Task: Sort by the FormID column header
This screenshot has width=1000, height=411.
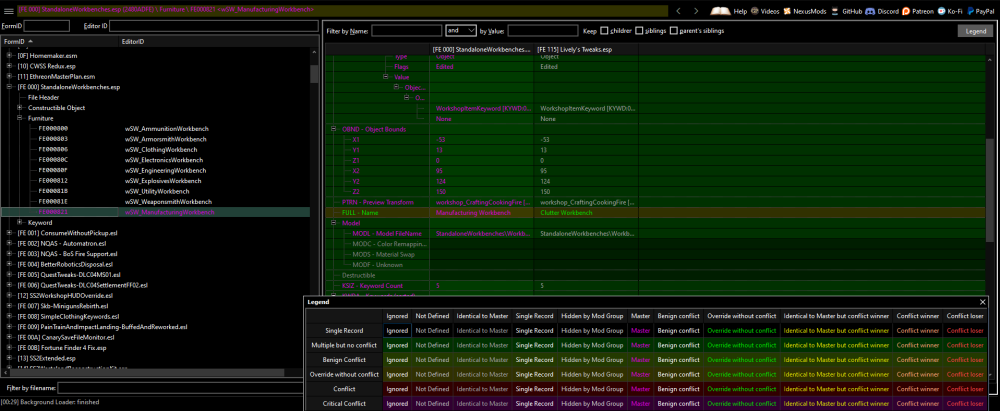Action: [x=61, y=41]
